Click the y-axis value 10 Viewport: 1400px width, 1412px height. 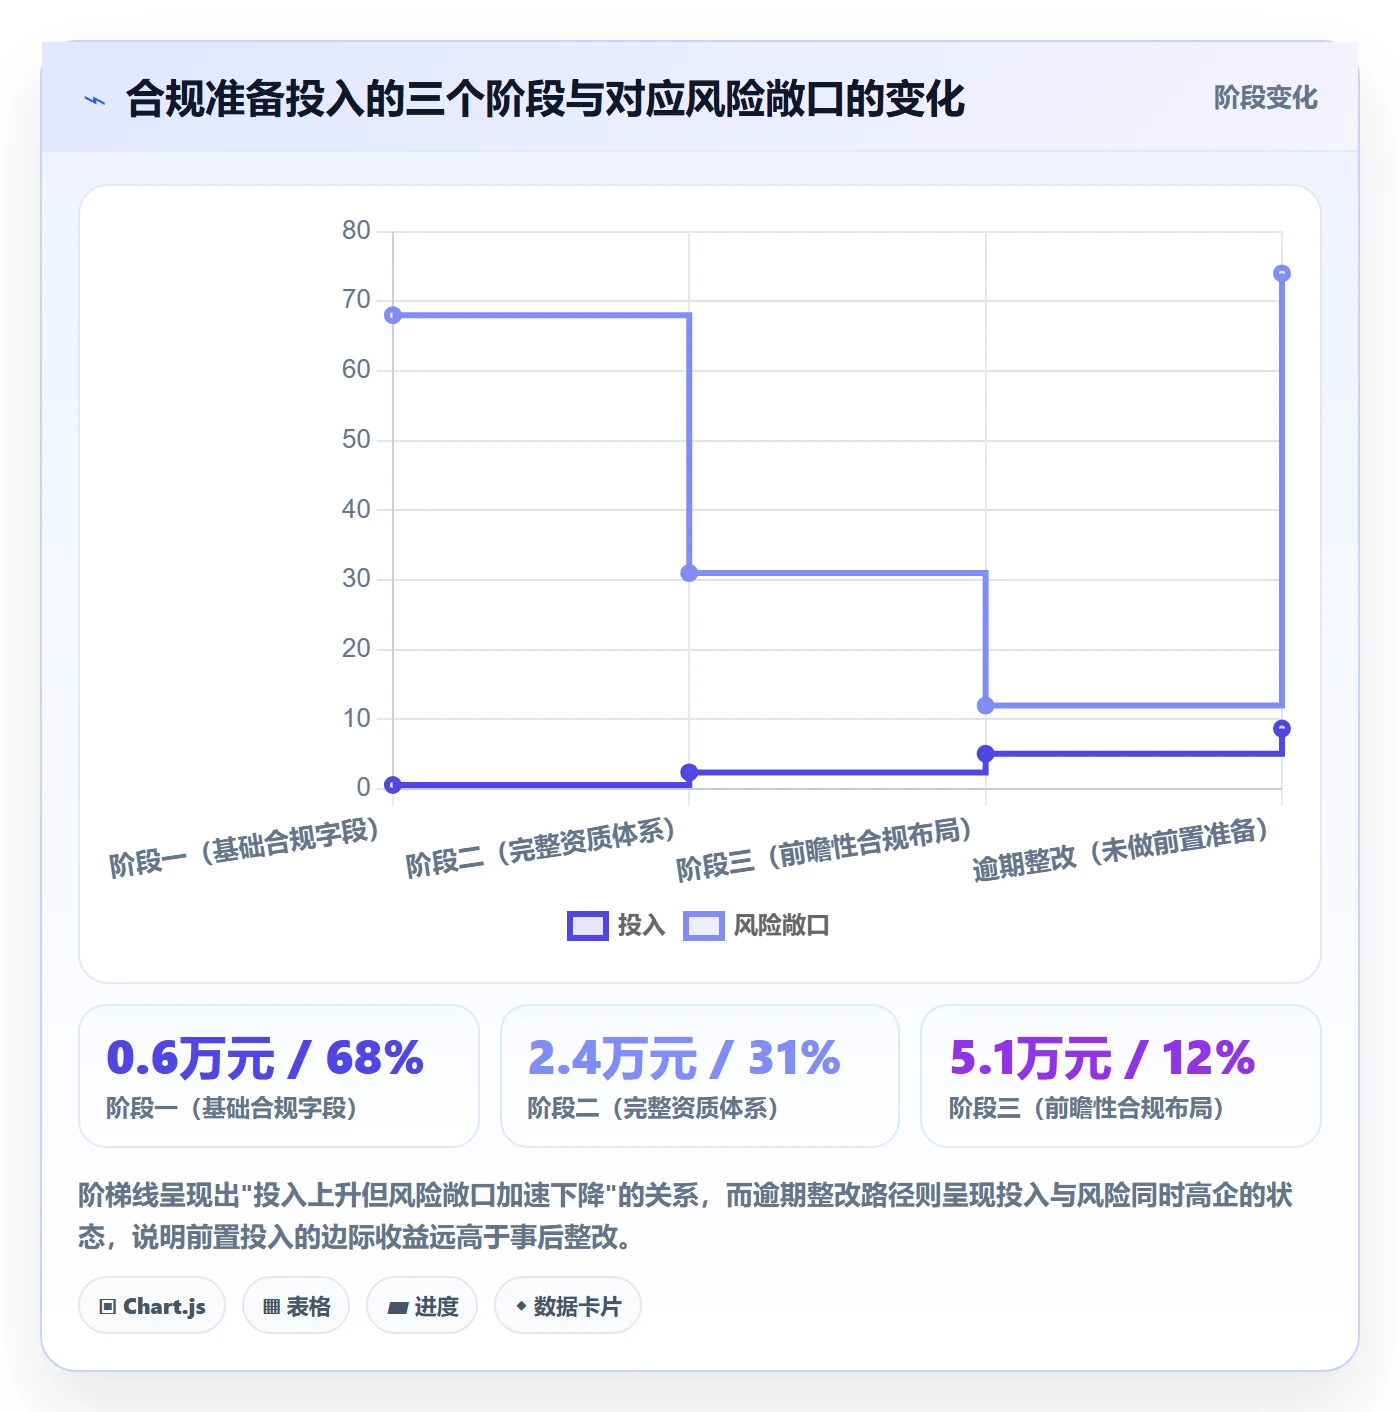[356, 718]
